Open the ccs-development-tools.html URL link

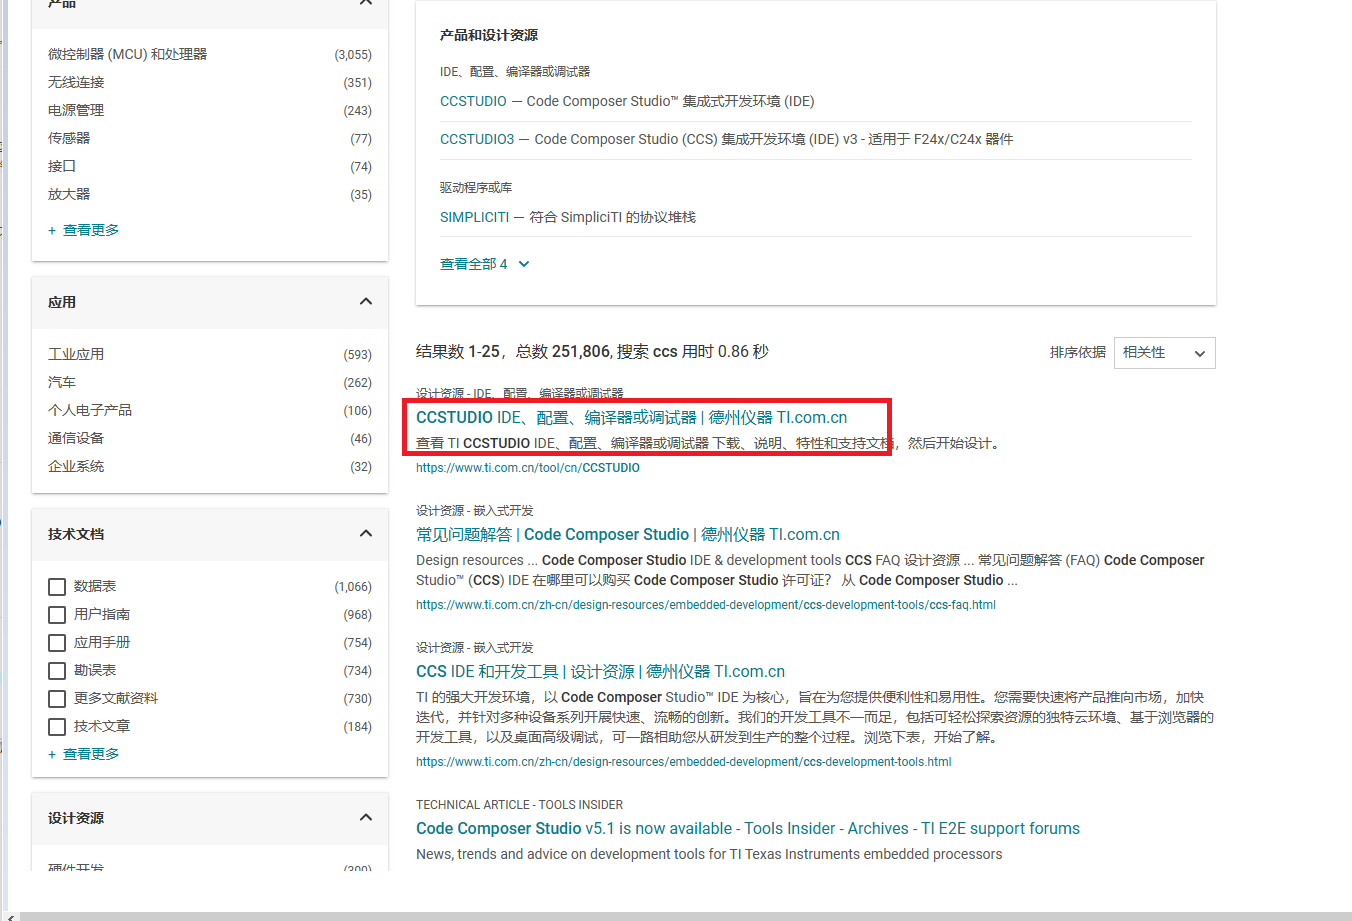pyautogui.click(x=684, y=761)
